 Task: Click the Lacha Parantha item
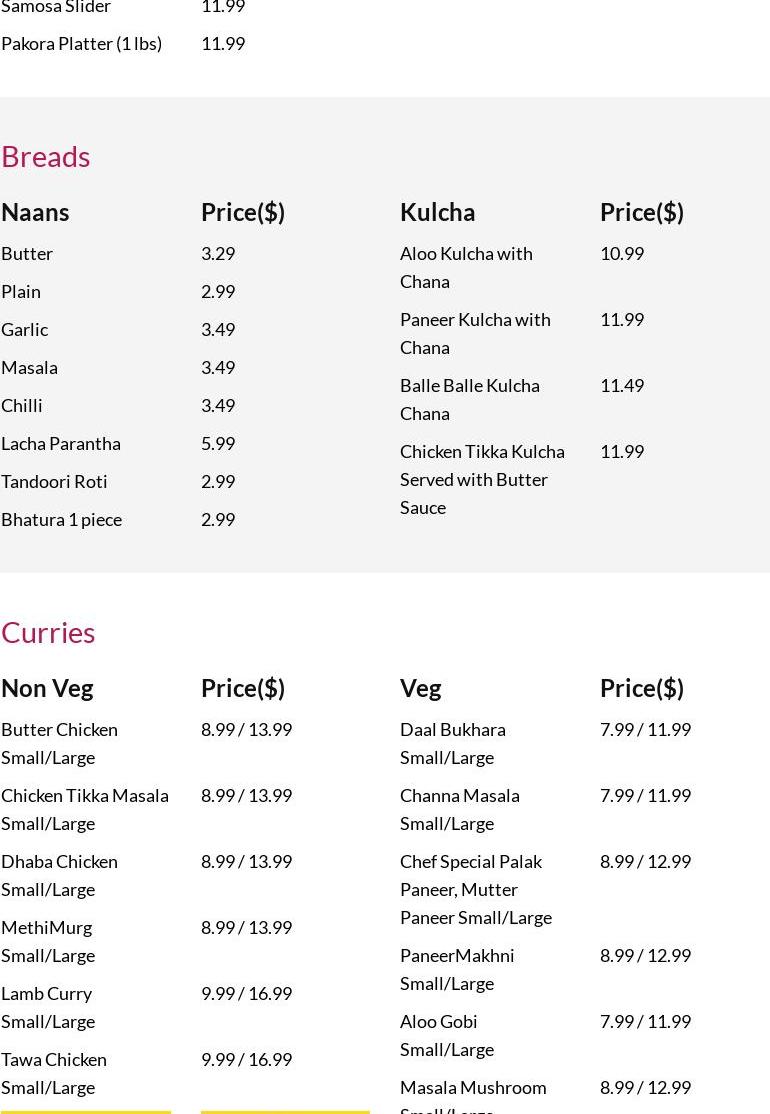(x=61, y=443)
